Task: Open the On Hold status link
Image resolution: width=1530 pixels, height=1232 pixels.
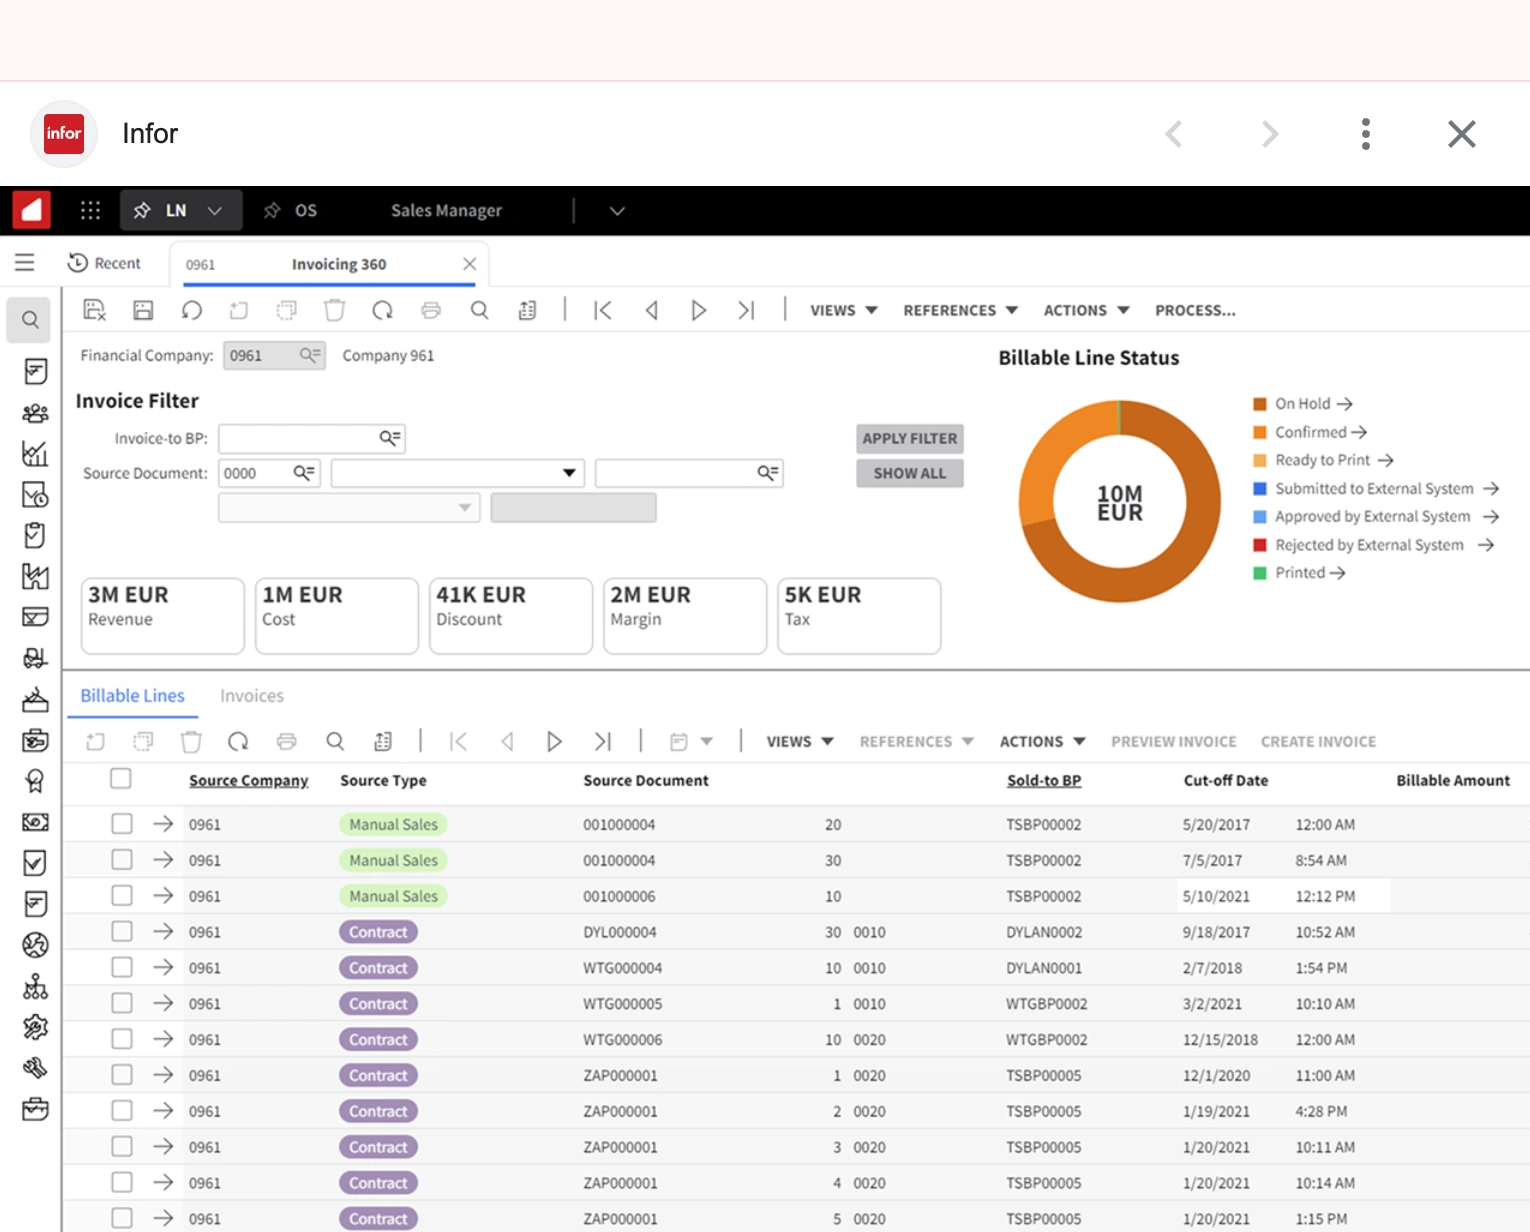Action: [x=1313, y=403]
